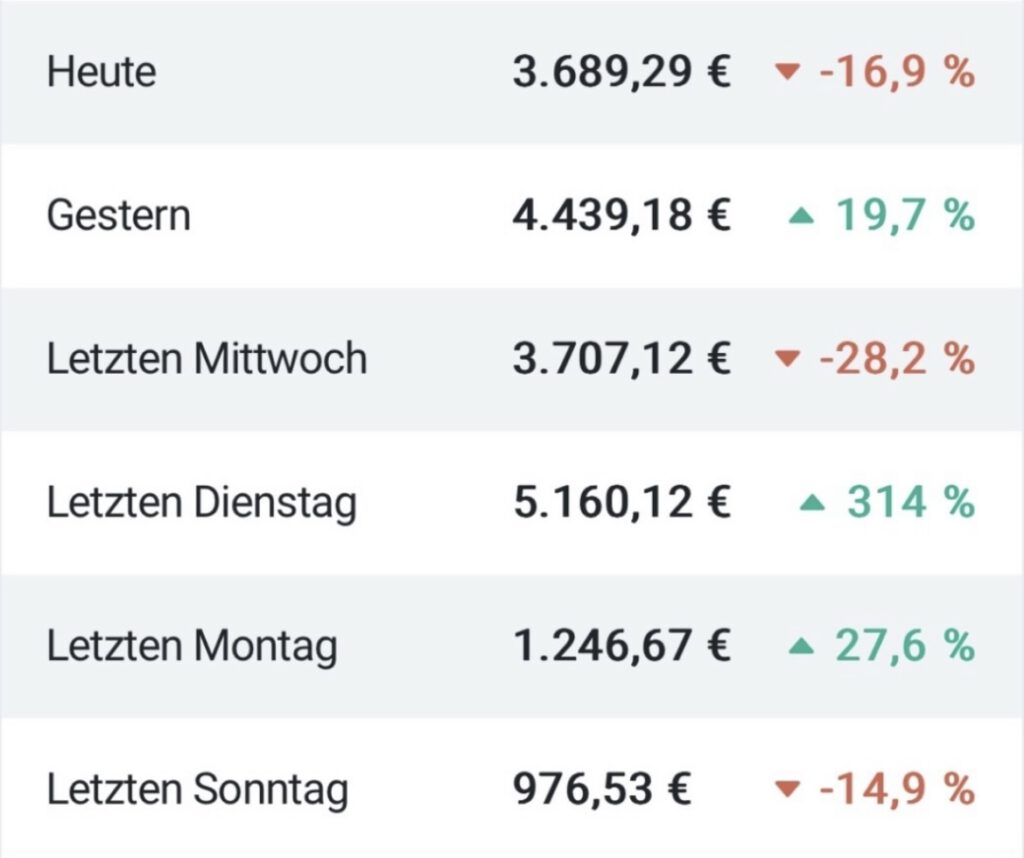Select the Gestern row label
The height and width of the screenshot is (858, 1024).
tap(118, 215)
